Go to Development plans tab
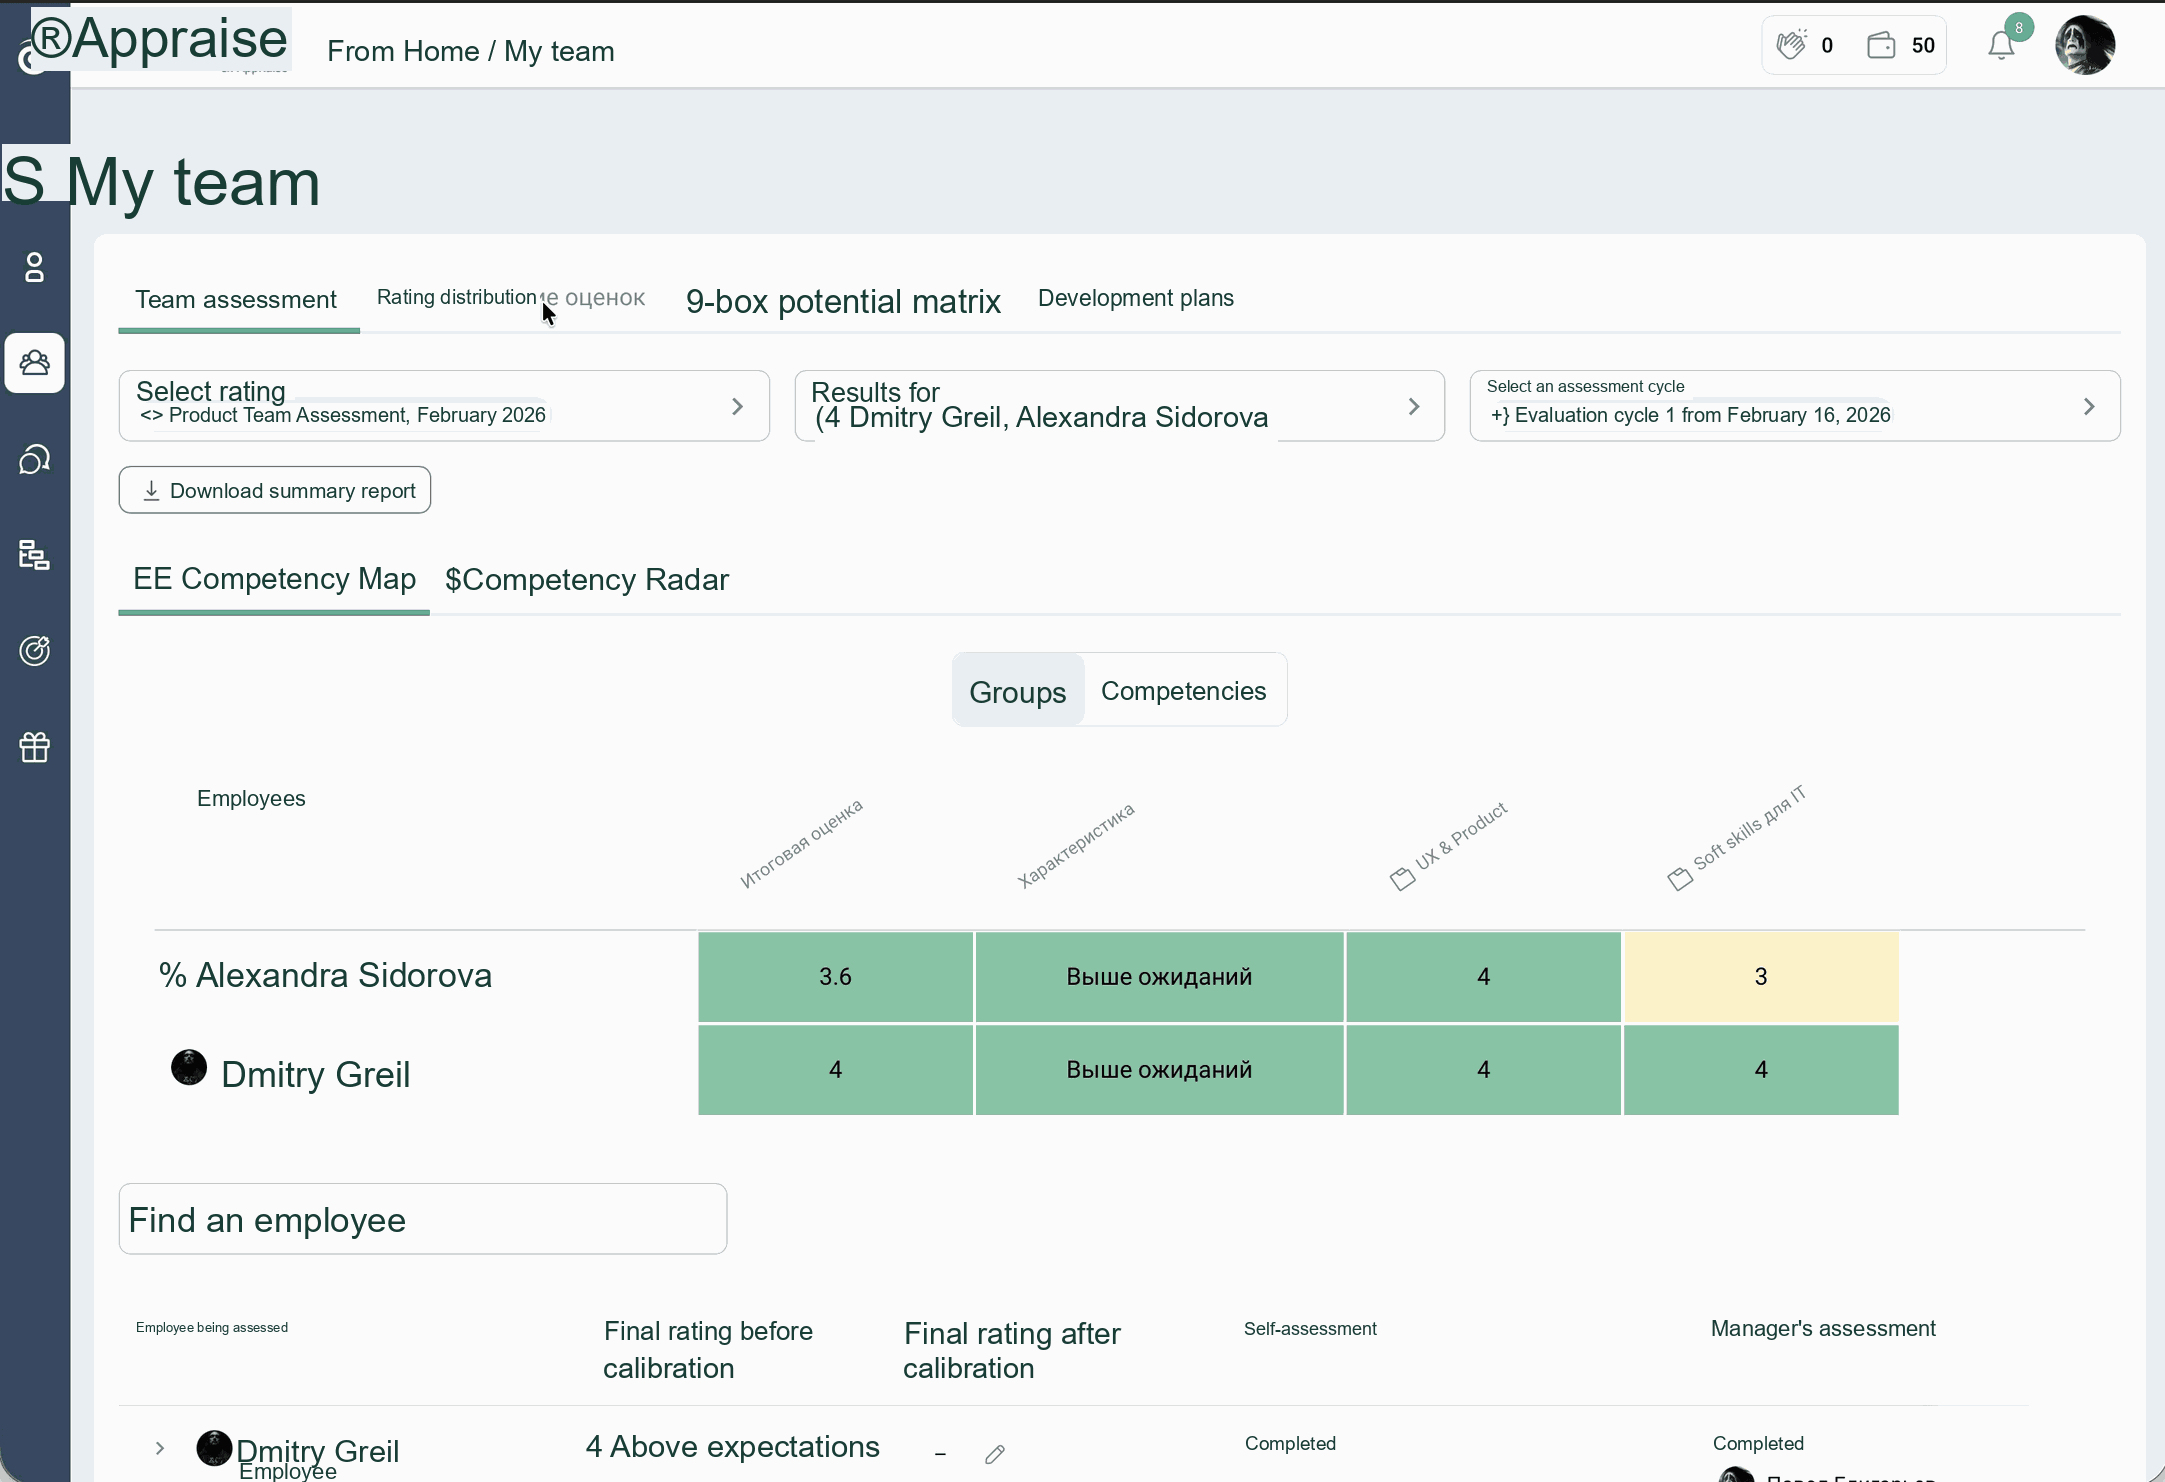Image resolution: width=2165 pixels, height=1482 pixels. tap(1136, 298)
